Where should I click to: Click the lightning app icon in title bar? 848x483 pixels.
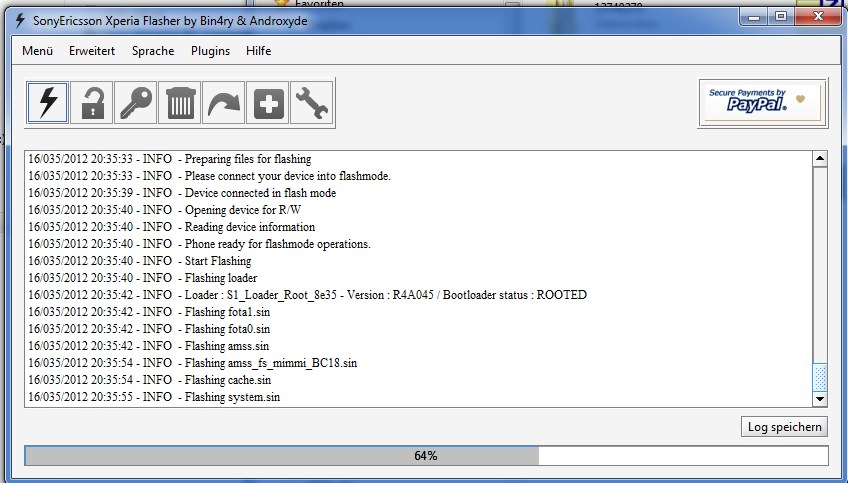[20, 21]
